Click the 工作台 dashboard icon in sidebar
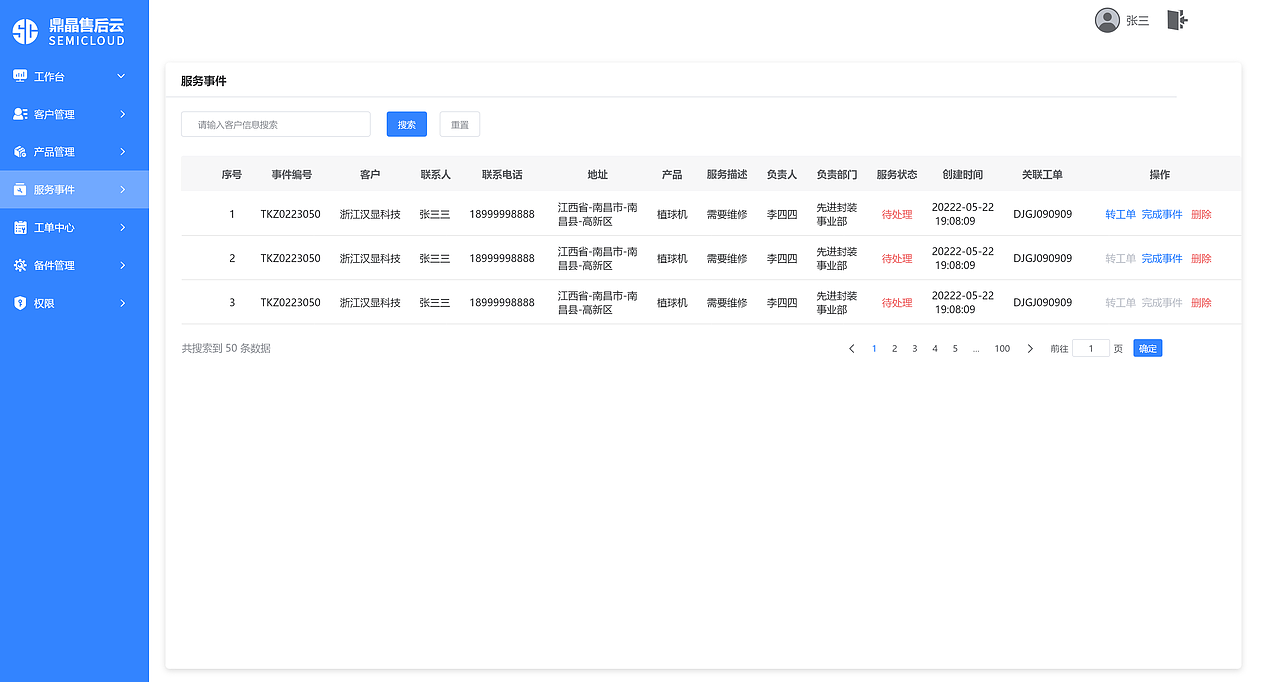 pos(20,76)
